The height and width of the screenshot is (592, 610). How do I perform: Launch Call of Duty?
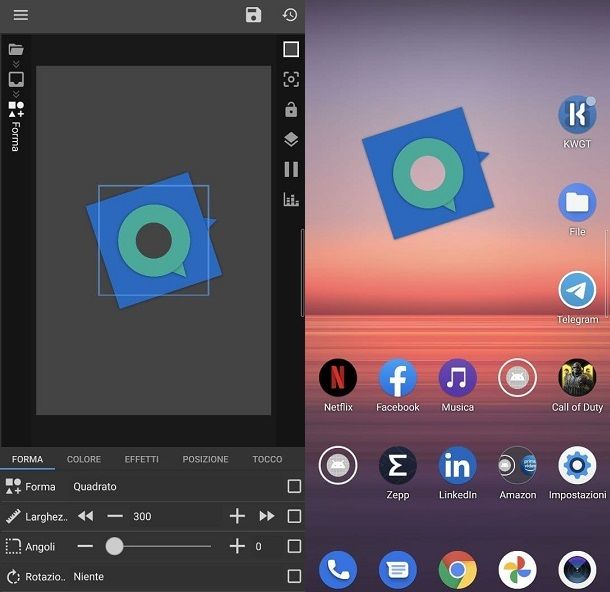[577, 378]
